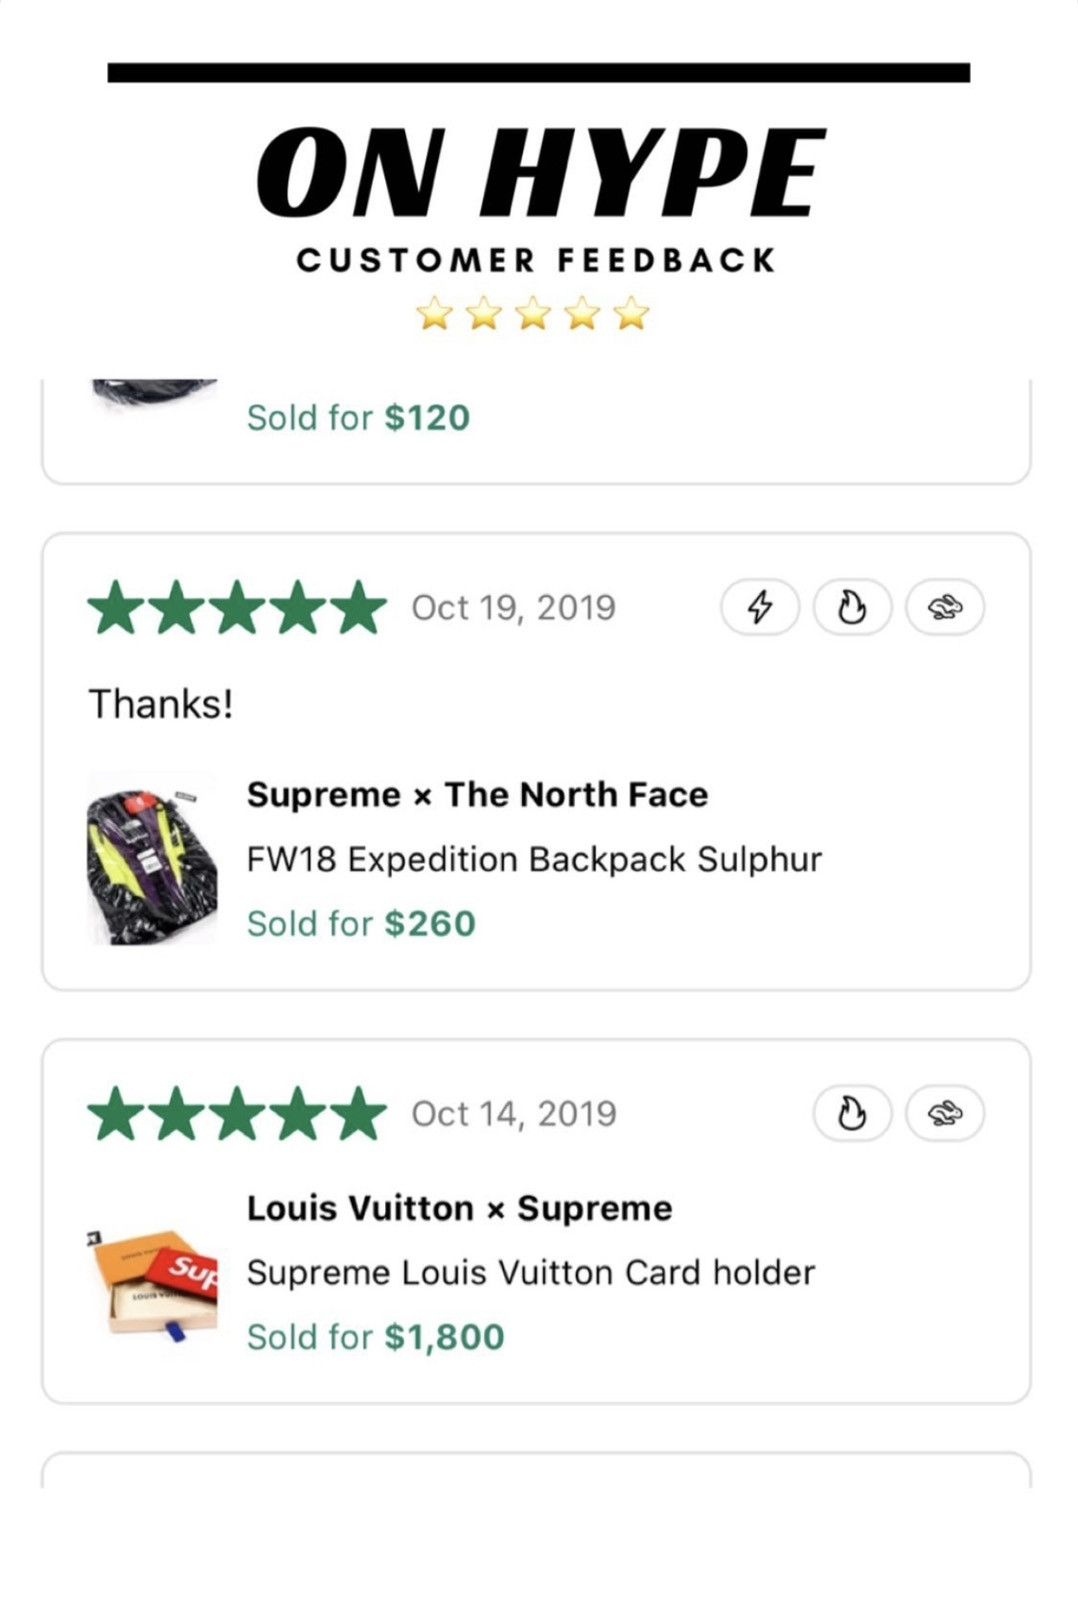Viewport: 1078px width, 1600px height.
Task: Open Supreme Louis Vuitton Card holder listing
Action: (x=531, y=1272)
